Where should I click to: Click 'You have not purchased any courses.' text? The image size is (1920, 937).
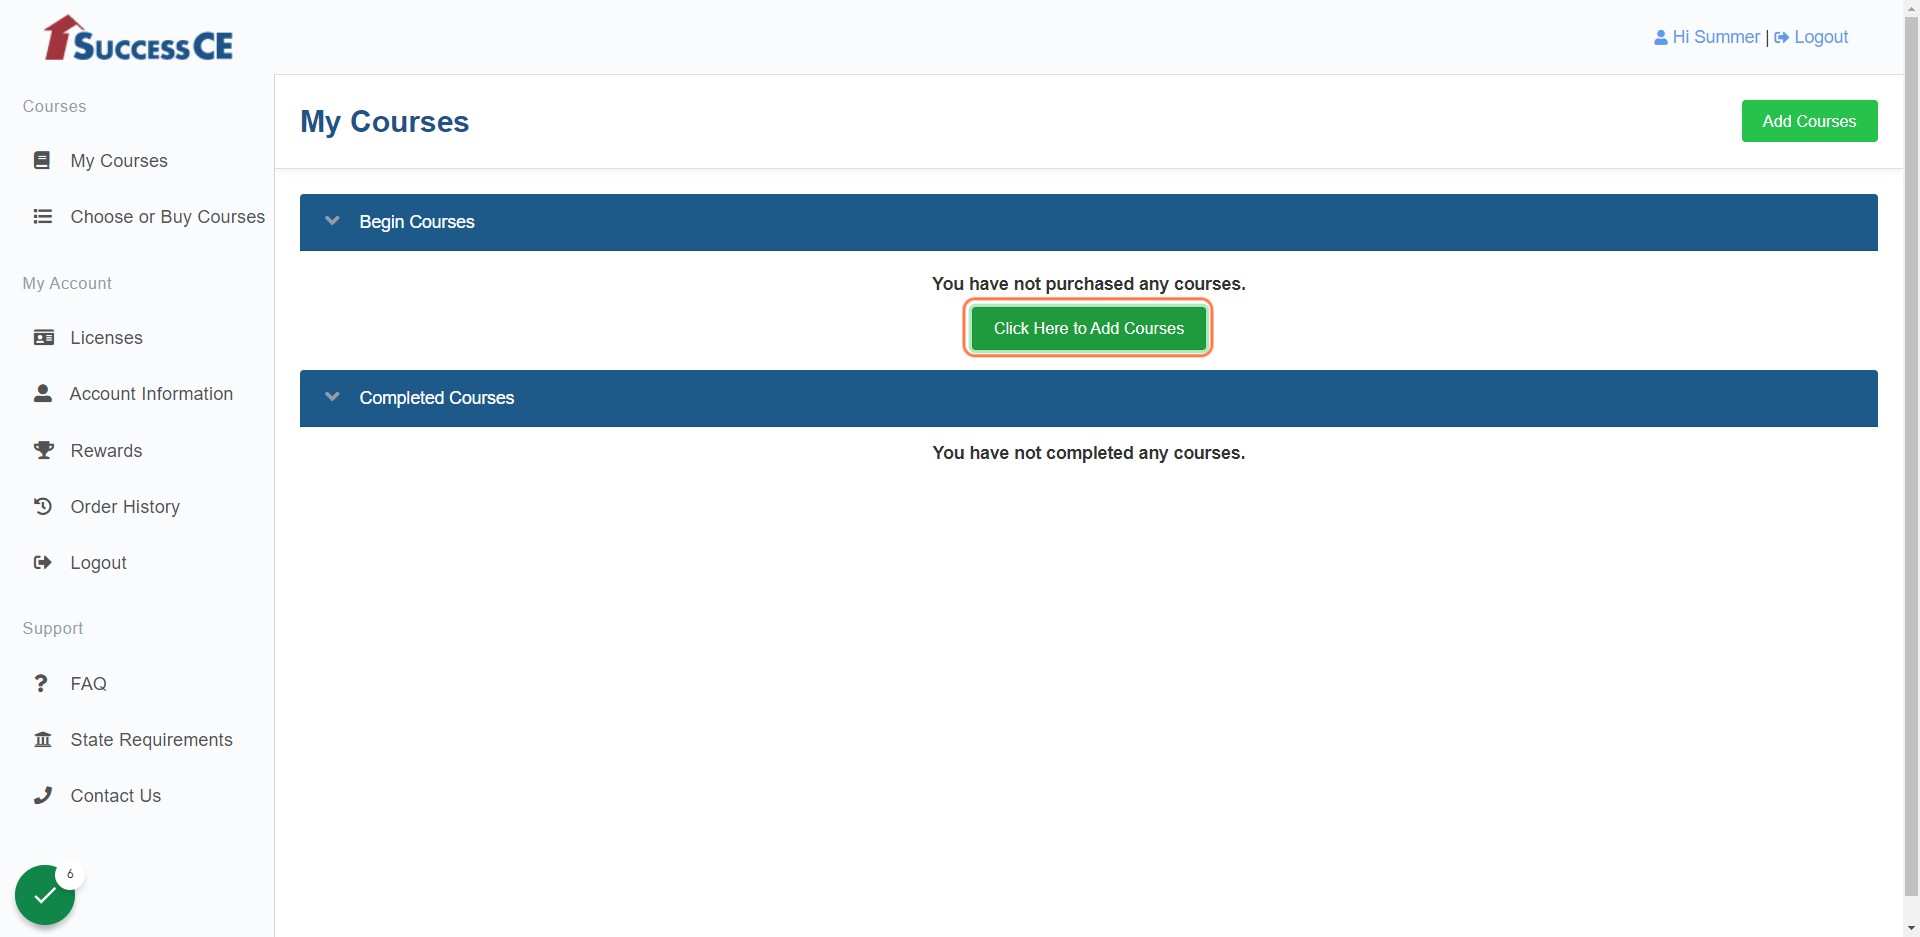[1088, 283]
